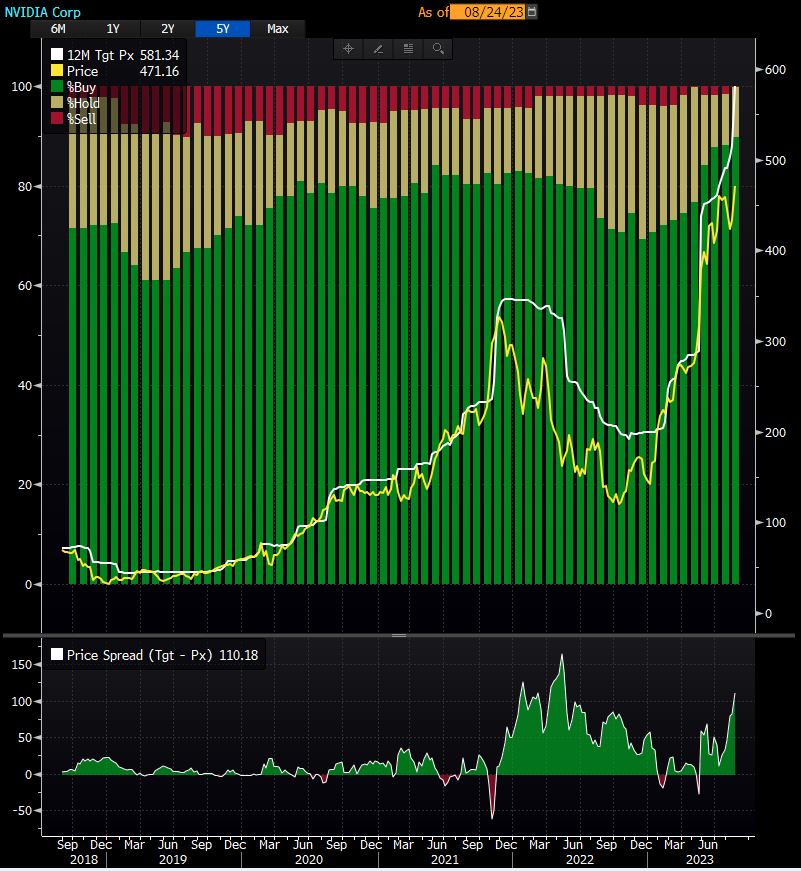The width and height of the screenshot is (801, 871).
Task: Select the 5Y range tab
Action: point(223,29)
